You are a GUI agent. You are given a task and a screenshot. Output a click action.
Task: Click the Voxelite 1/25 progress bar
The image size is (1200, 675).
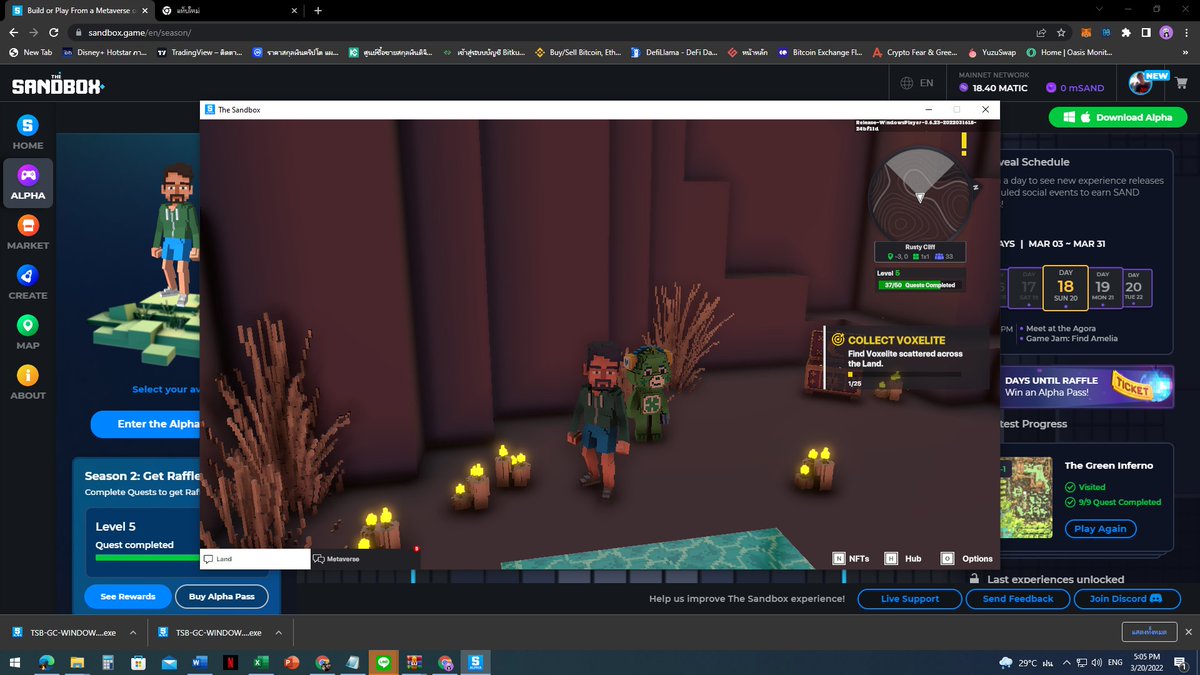pos(904,374)
